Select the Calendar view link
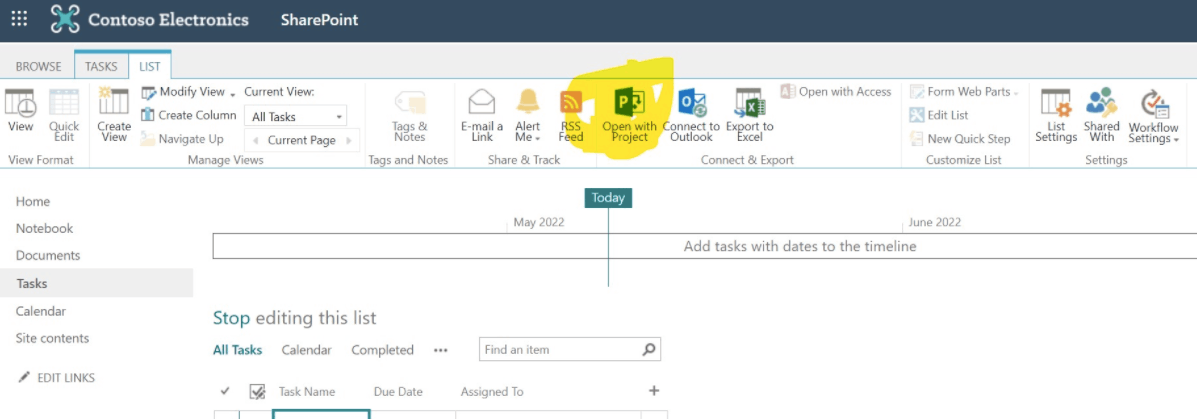The image size is (1197, 419). pos(306,350)
